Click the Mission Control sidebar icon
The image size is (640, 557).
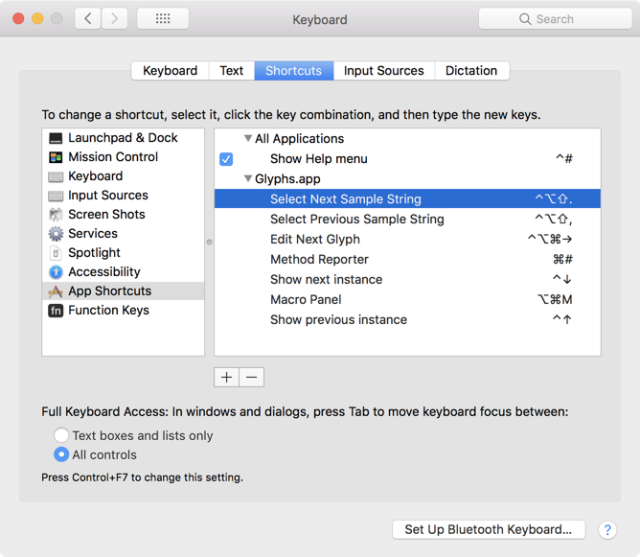(x=56, y=157)
